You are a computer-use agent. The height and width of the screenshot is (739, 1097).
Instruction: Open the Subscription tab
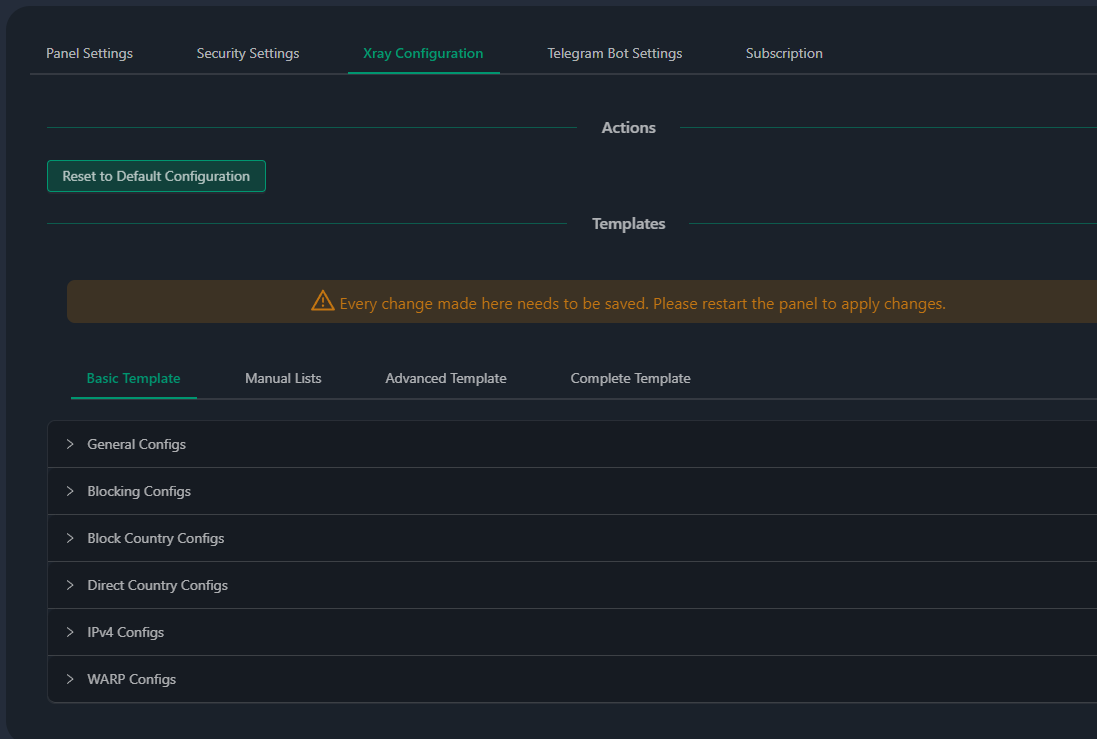pyautogui.click(x=784, y=53)
